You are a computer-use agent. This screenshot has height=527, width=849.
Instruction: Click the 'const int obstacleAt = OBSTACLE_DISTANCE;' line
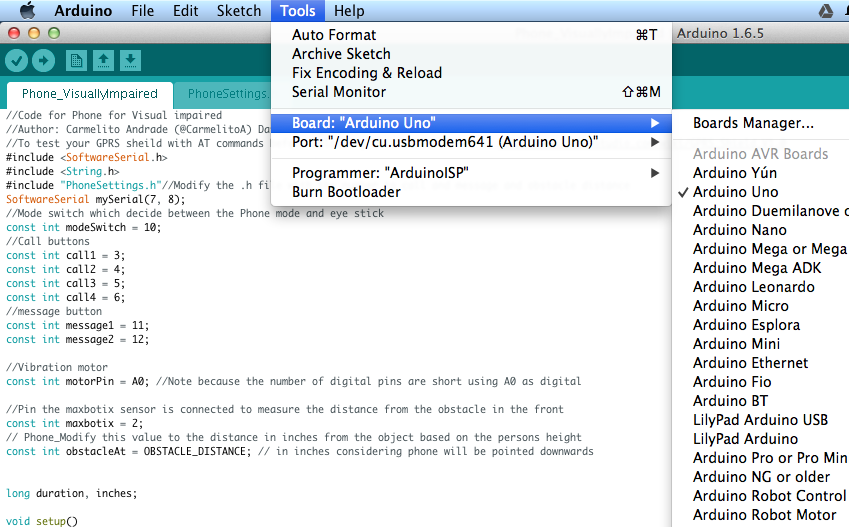click(128, 451)
